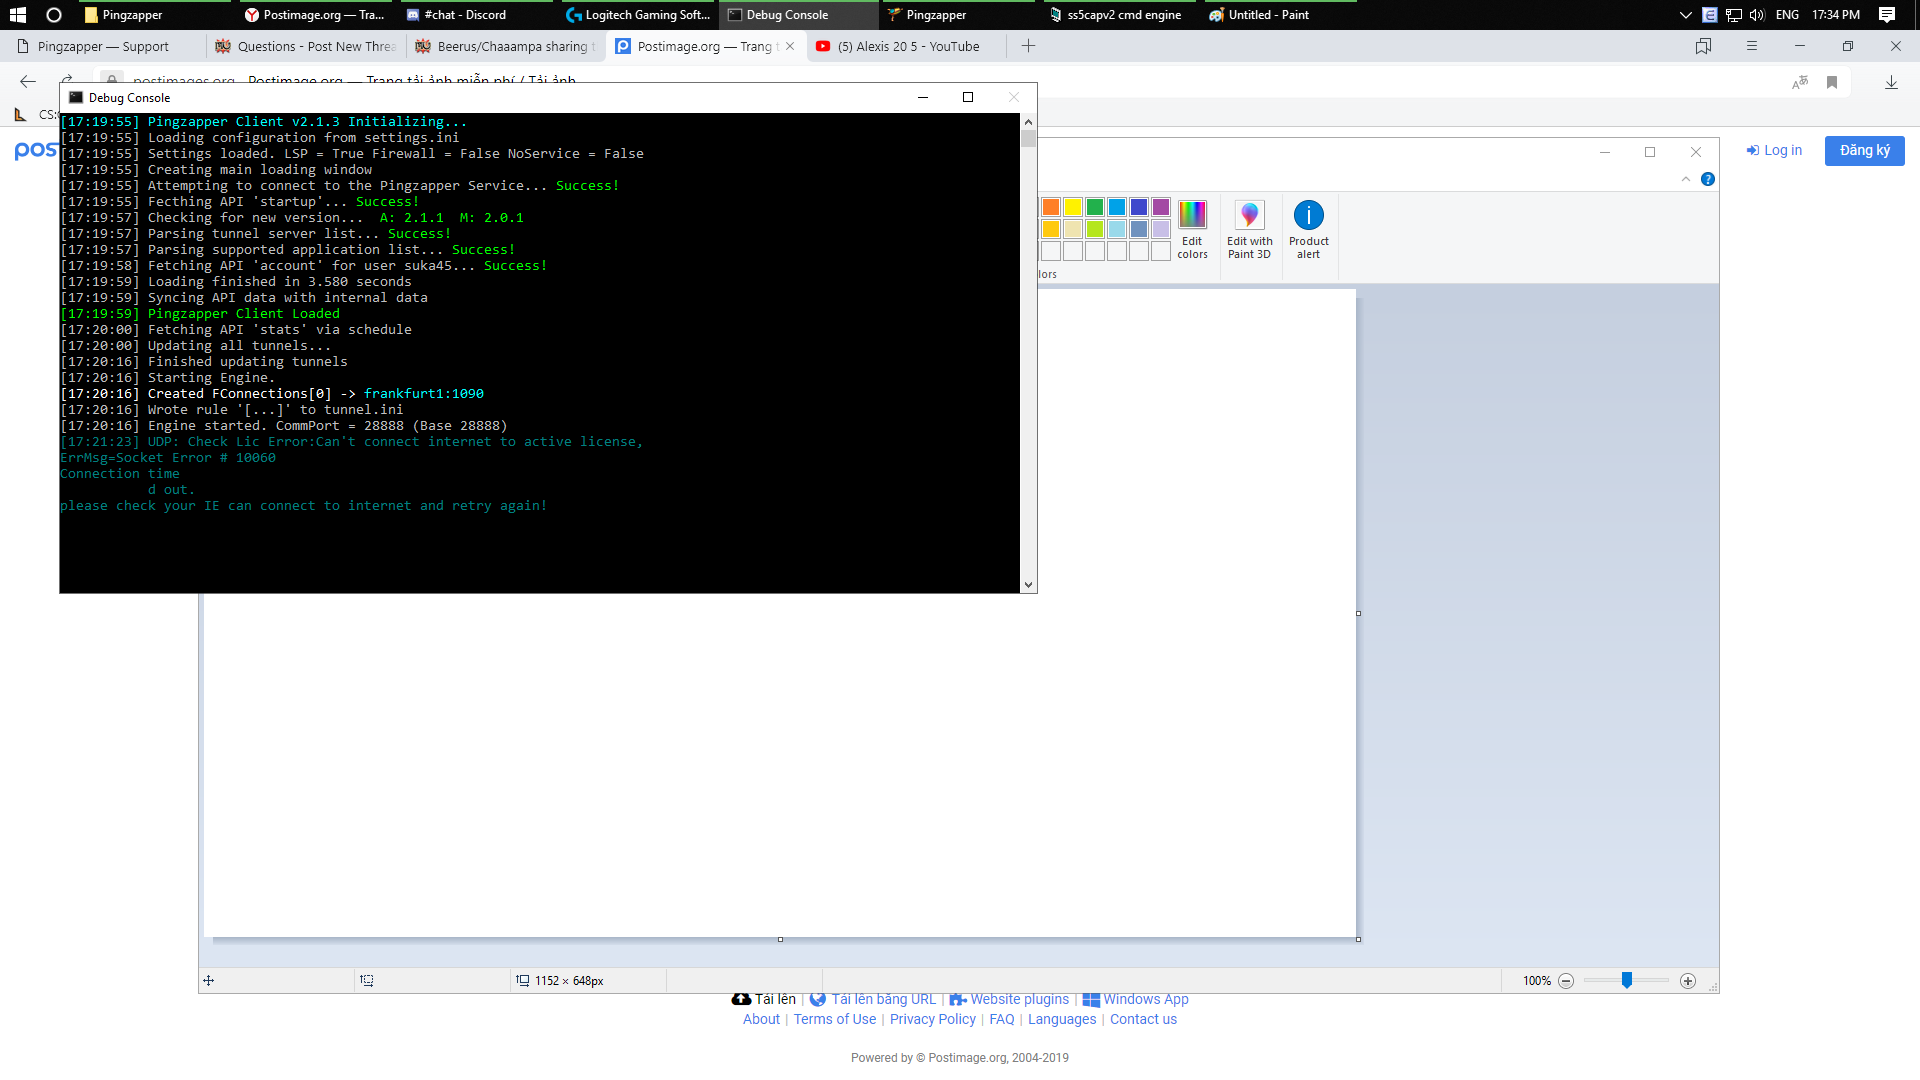This screenshot has width=1920, height=1080.
Task: Click the Paint zoom out minus button
Action: (x=1566, y=981)
